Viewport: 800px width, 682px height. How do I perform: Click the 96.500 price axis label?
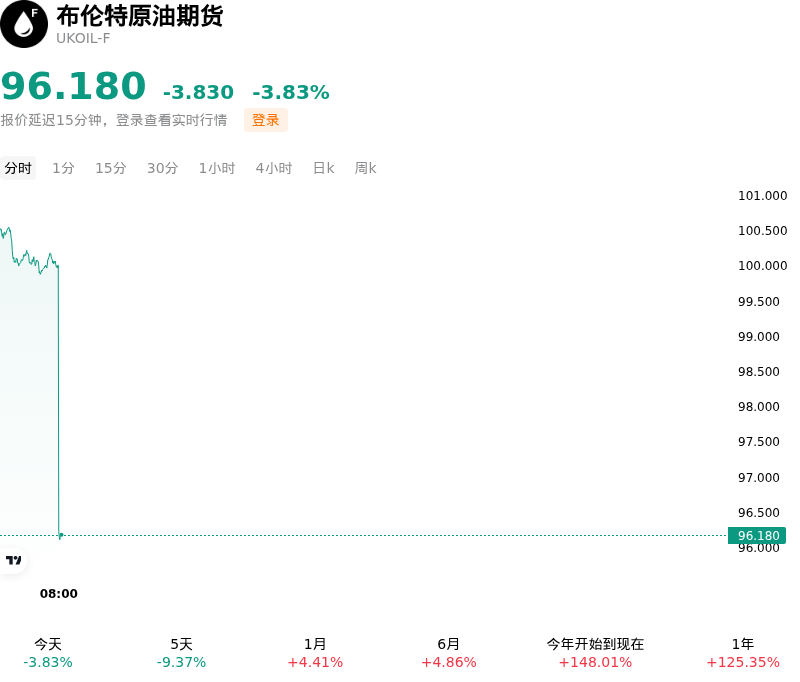759,512
